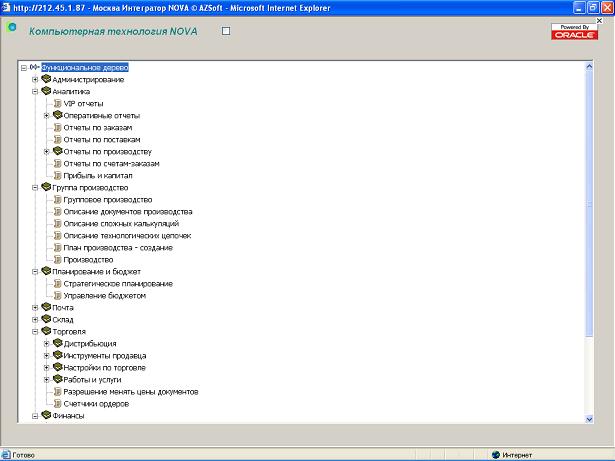Click the Администрирование folder icon
Screen dimensions: 615x461
point(46,79)
